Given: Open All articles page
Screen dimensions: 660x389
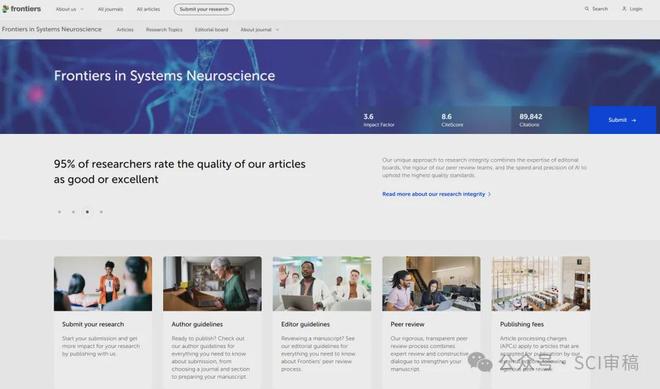Looking at the screenshot, I should 148,9.
